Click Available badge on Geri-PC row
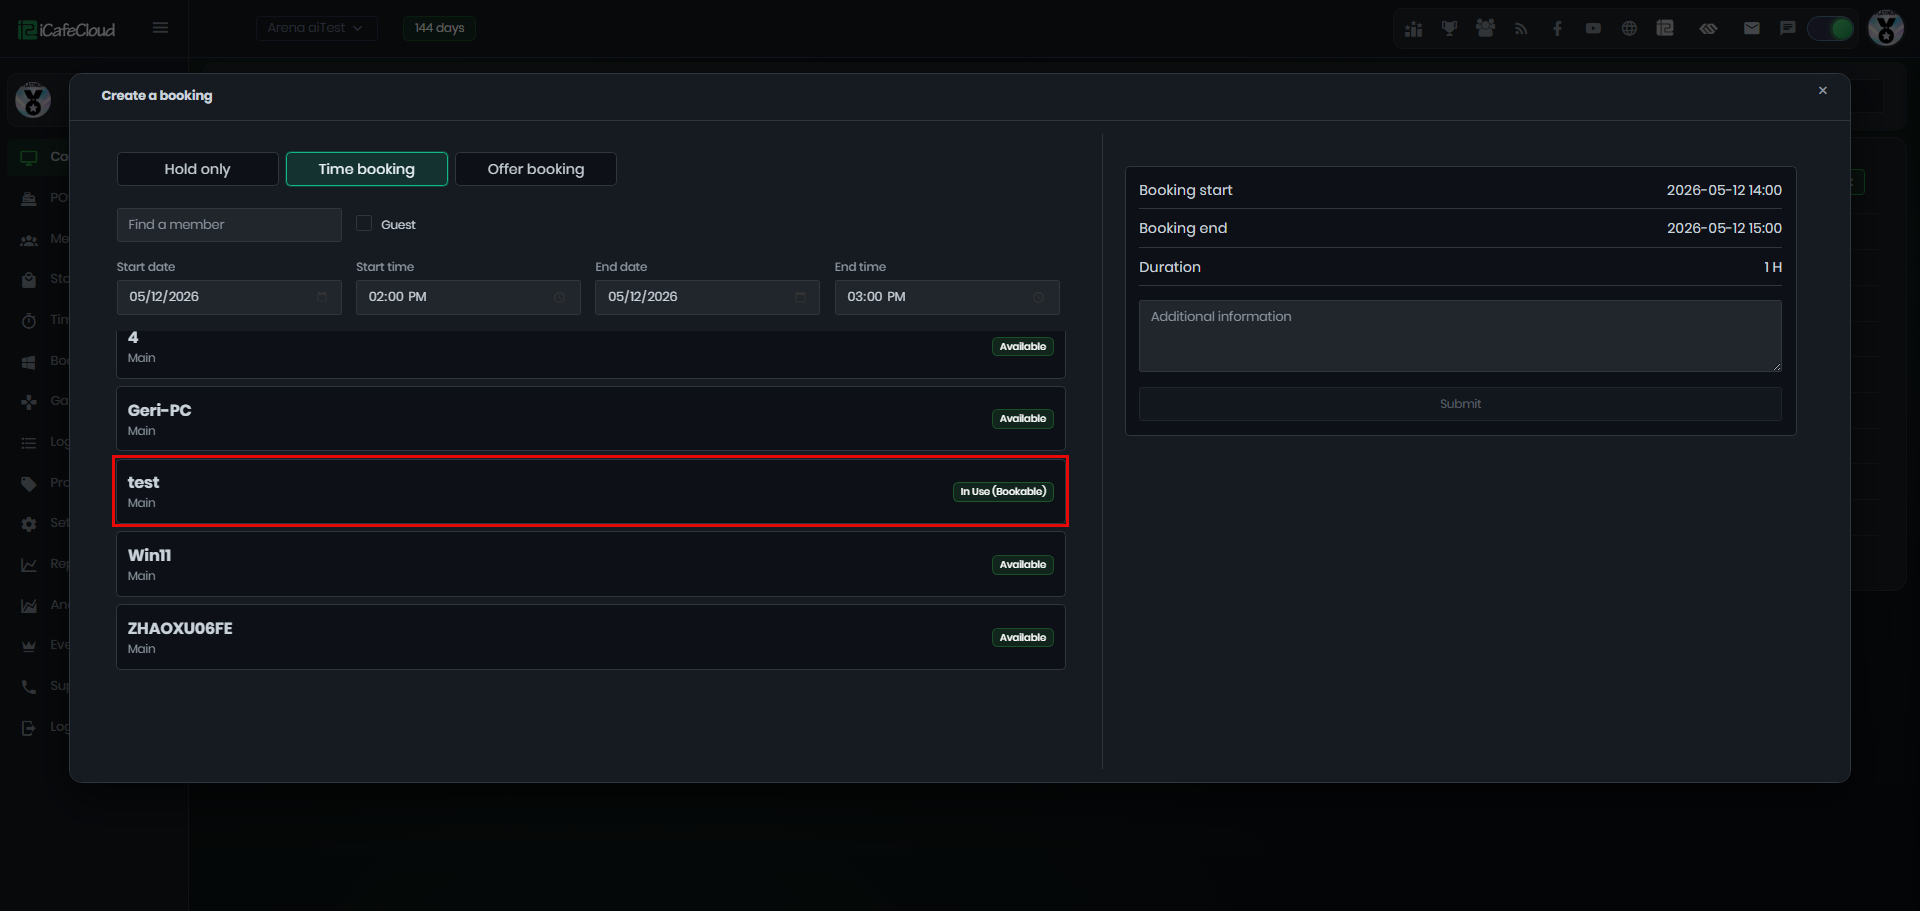The height and width of the screenshot is (911, 1920). [1023, 419]
